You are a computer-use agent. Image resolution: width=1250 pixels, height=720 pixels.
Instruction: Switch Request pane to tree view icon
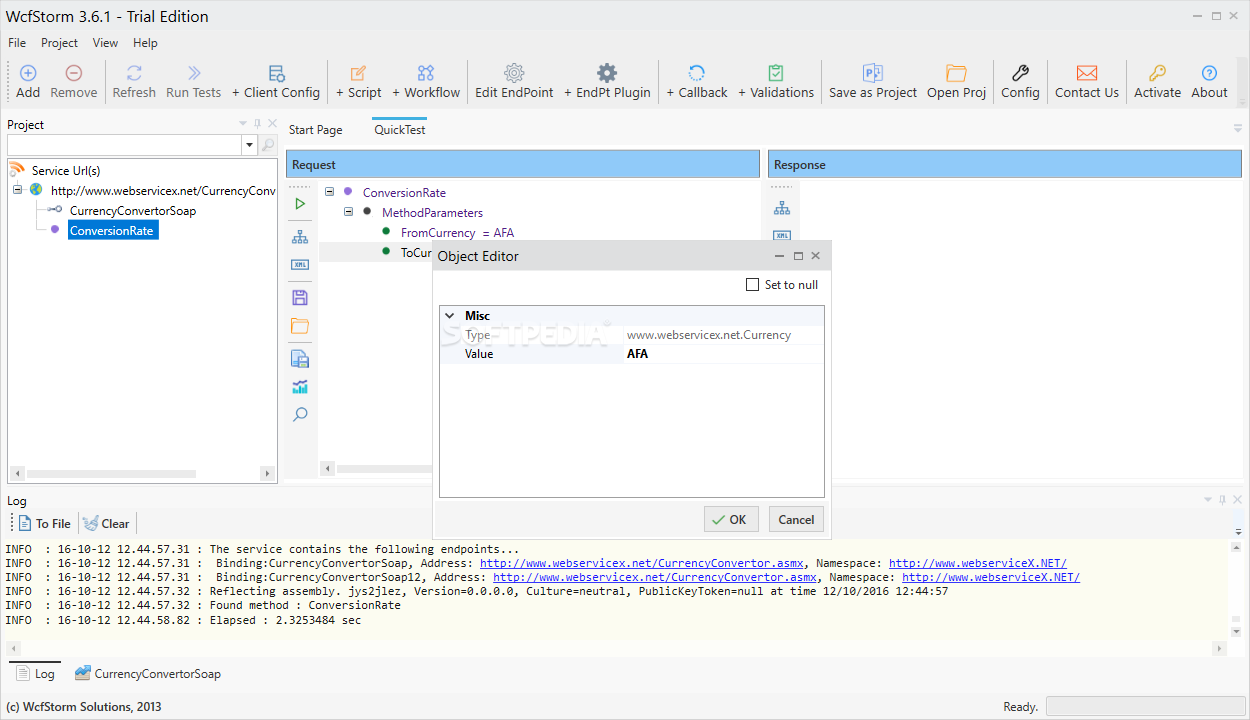[x=300, y=237]
